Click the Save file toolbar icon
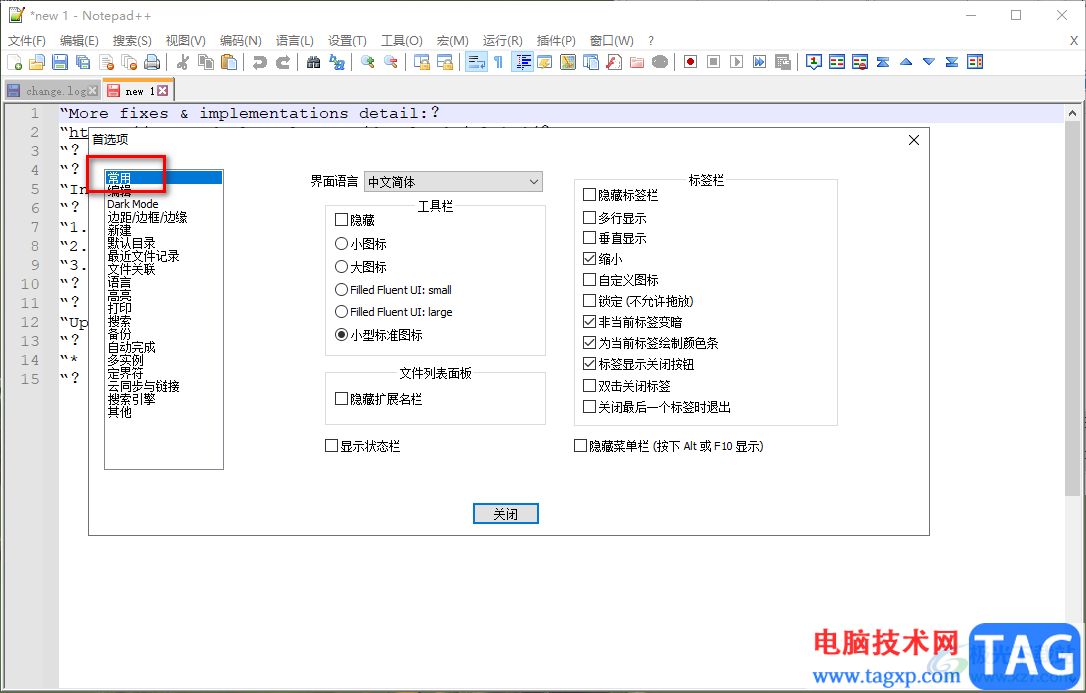The image size is (1086, 693). [60, 62]
